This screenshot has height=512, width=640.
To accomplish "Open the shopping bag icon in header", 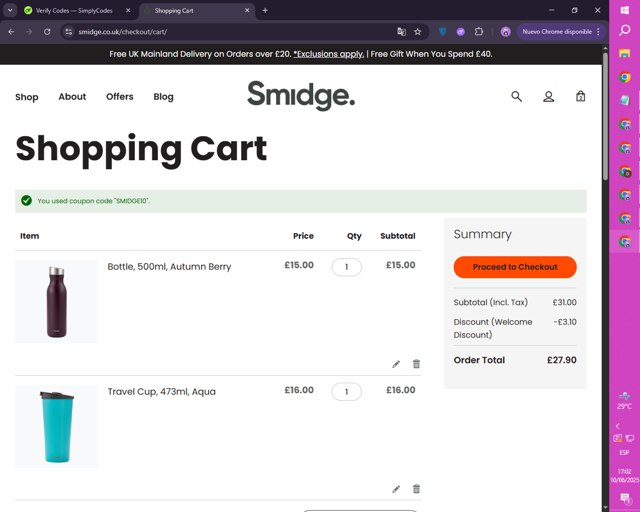I will (580, 96).
